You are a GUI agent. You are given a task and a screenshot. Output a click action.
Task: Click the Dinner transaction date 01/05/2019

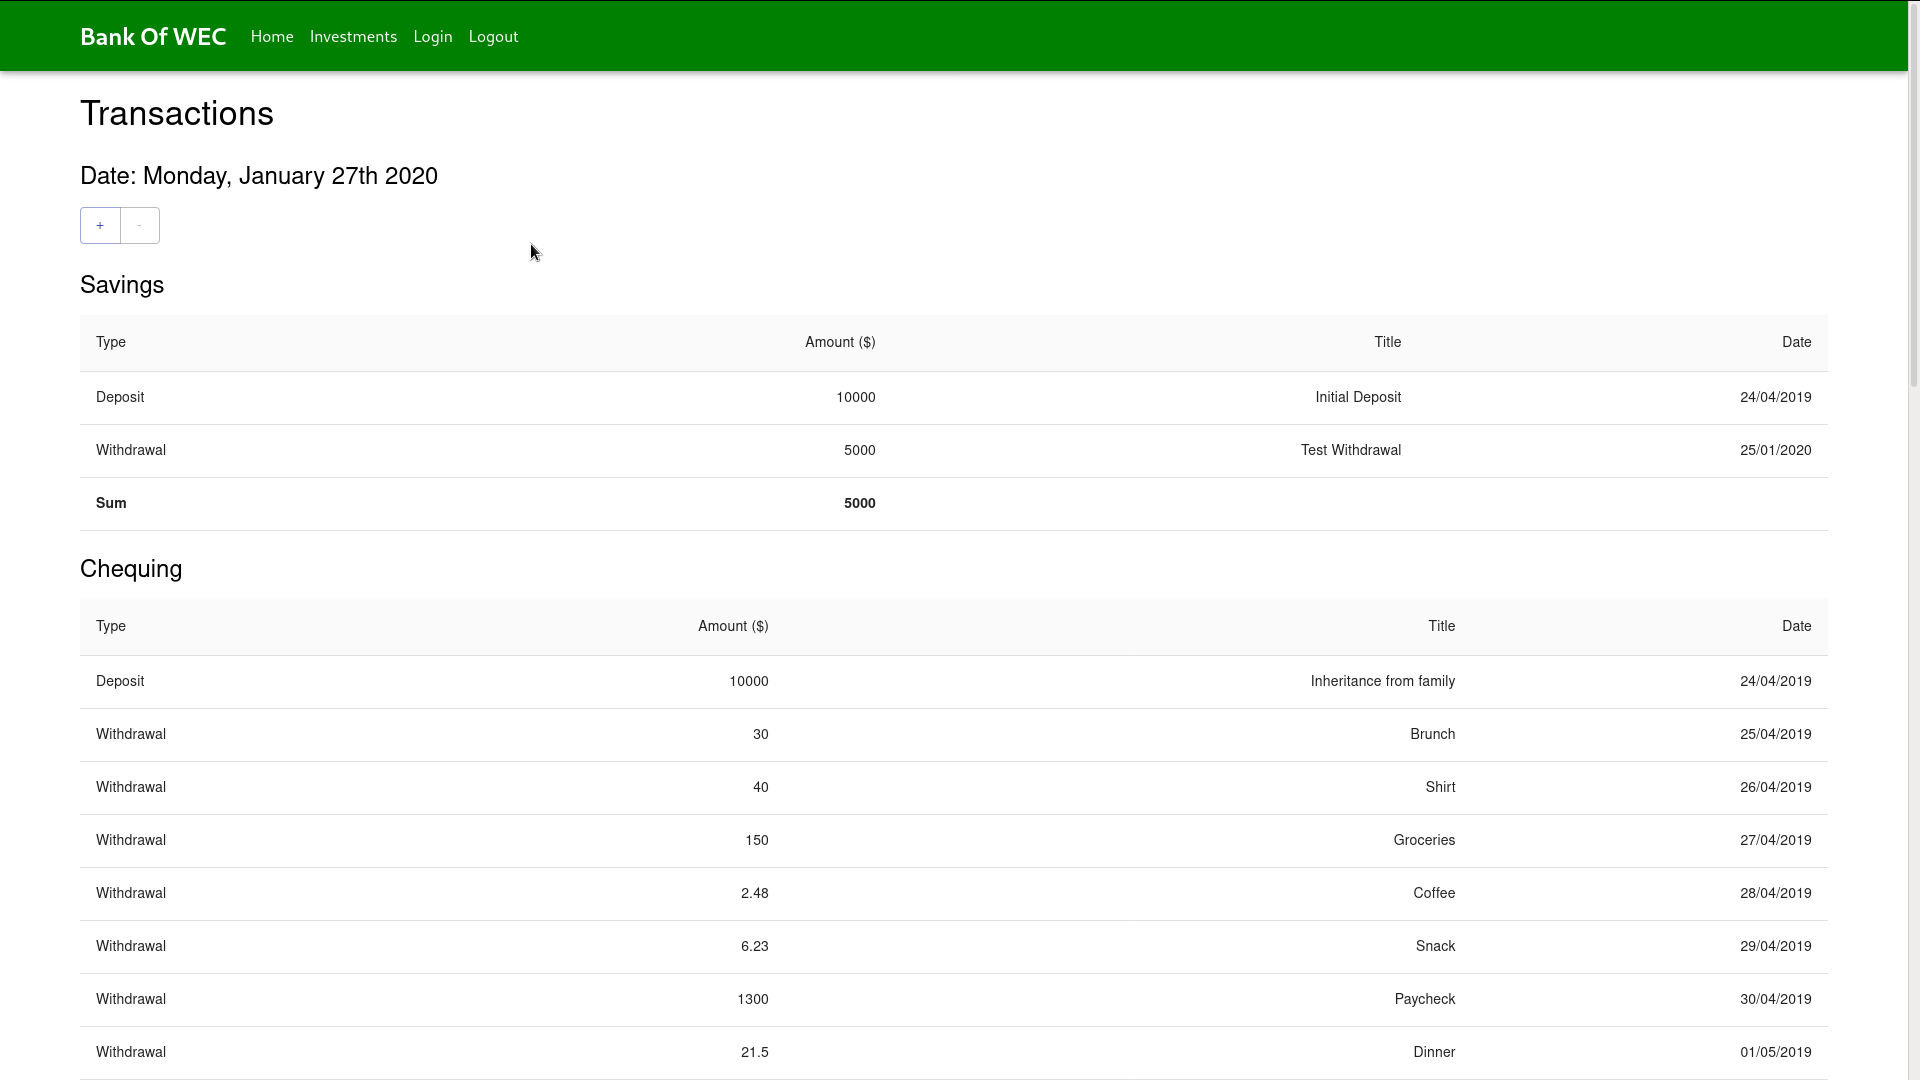(x=1775, y=1053)
